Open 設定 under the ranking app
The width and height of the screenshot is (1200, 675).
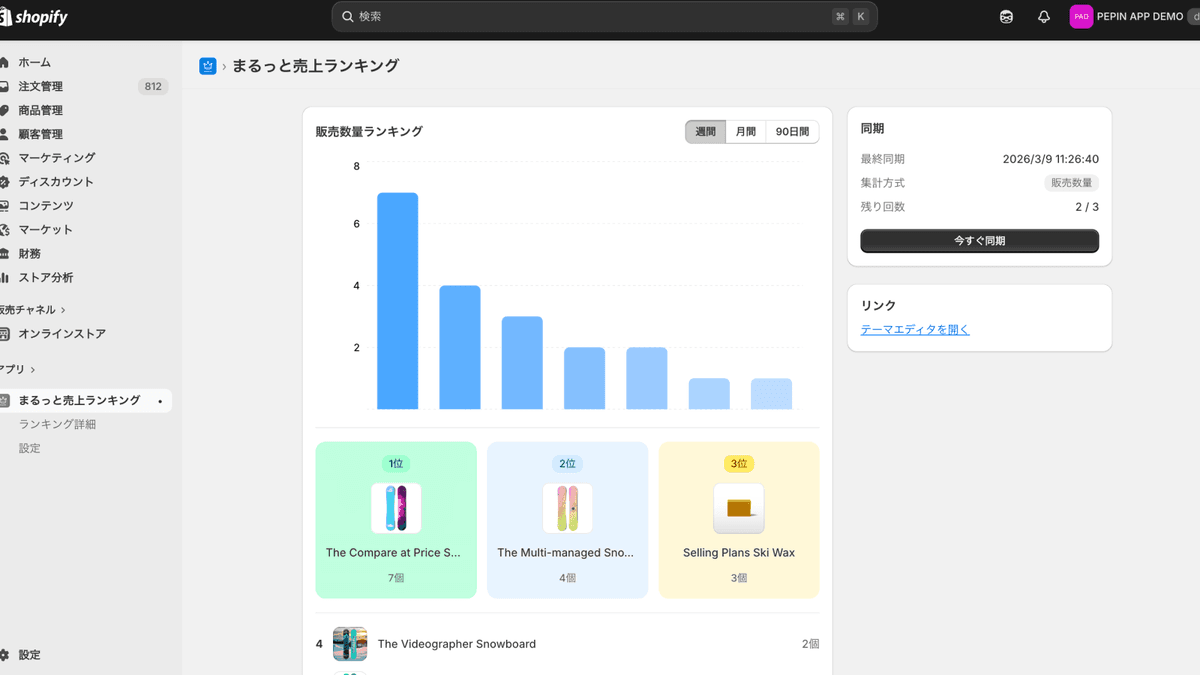point(29,447)
